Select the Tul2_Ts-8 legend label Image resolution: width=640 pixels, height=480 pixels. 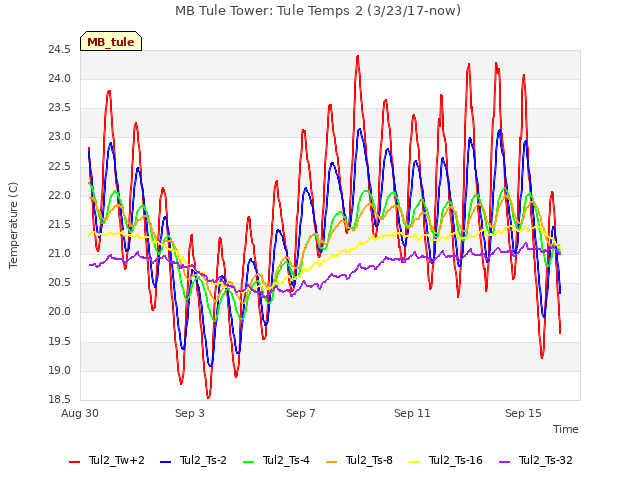tap(369, 460)
